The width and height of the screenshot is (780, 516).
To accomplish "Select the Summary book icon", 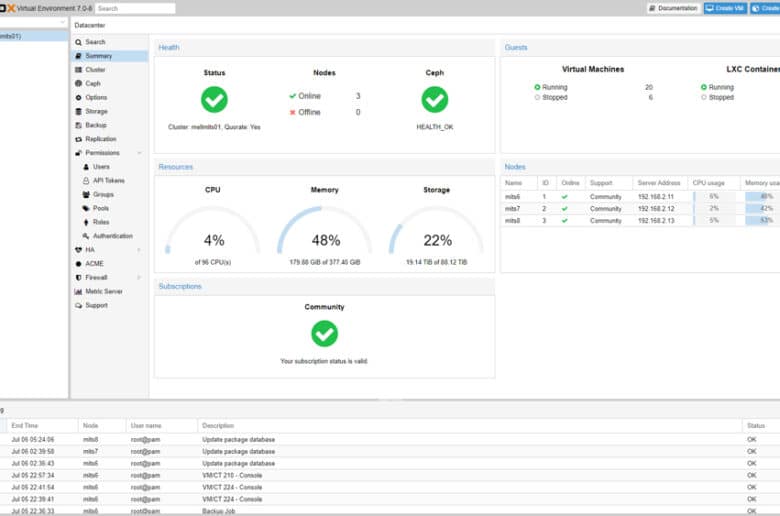I will pos(78,56).
